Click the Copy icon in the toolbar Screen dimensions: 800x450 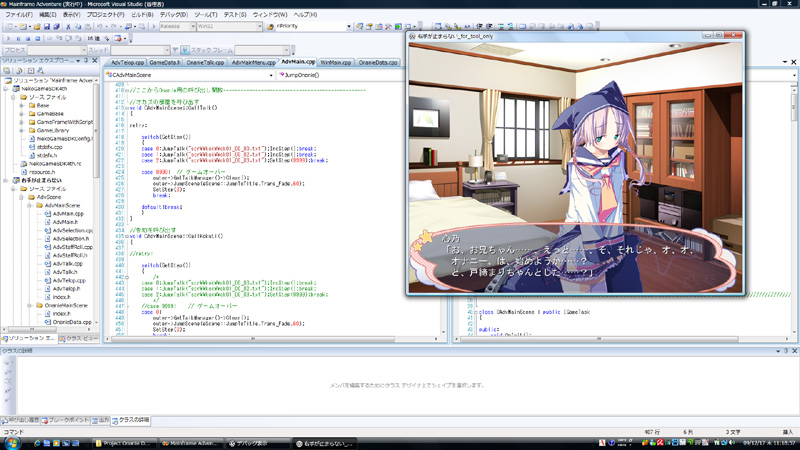78,27
